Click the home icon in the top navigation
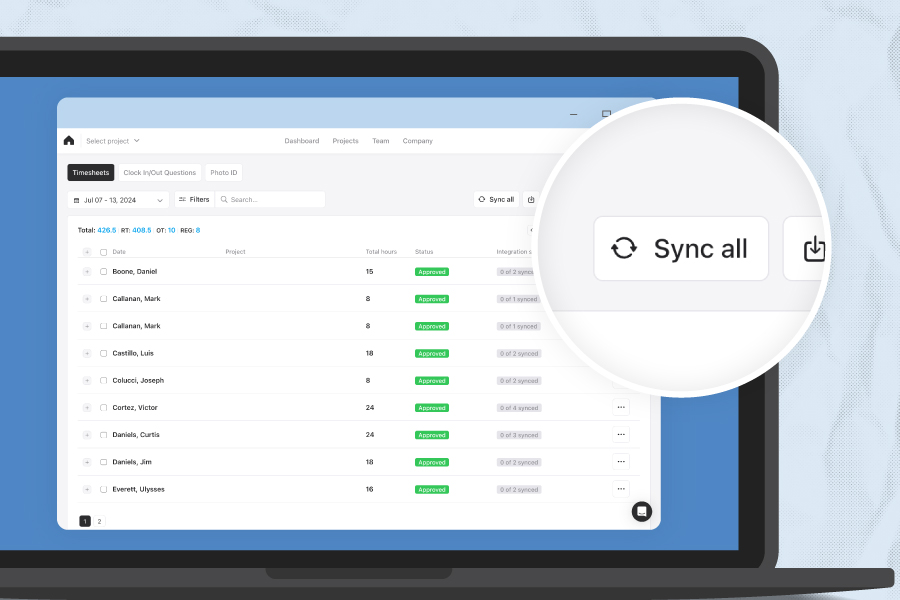 click(x=69, y=141)
